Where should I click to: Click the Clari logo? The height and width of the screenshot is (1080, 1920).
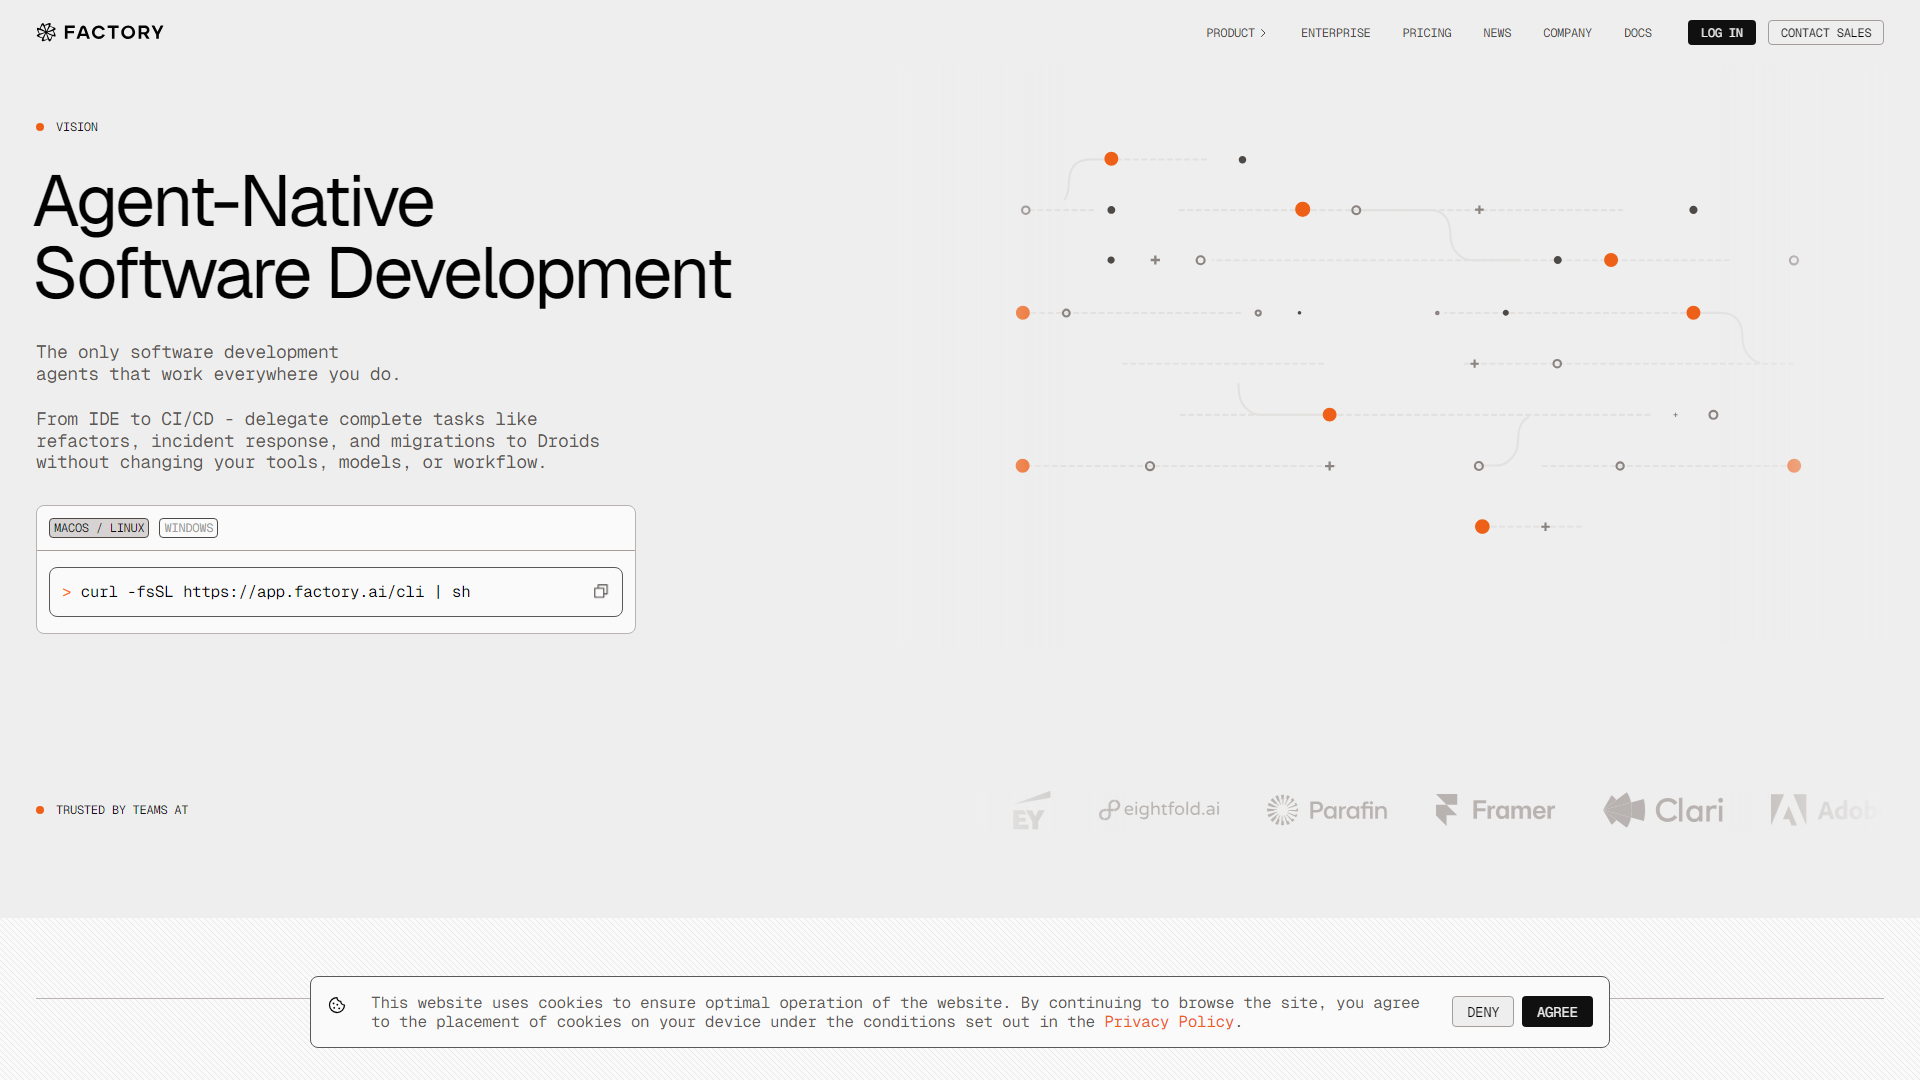(1663, 810)
